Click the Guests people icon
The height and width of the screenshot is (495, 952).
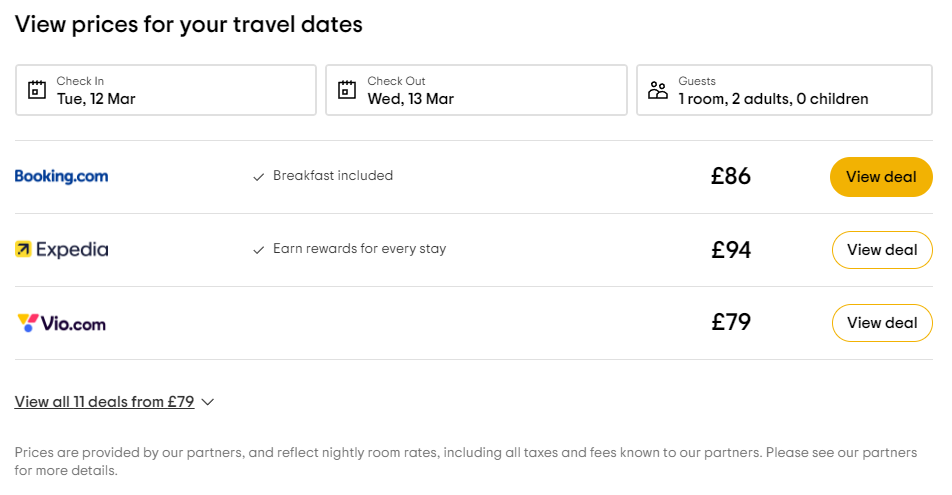(x=657, y=90)
